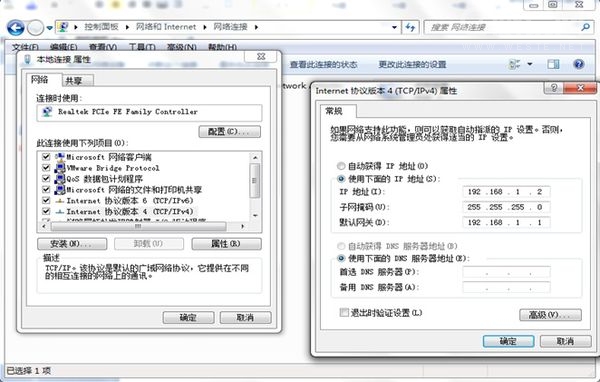Image resolution: width=600 pixels, height=382 pixels.
Task: Click 取消 in 本地连接 属性 dialog
Action: coord(245,317)
